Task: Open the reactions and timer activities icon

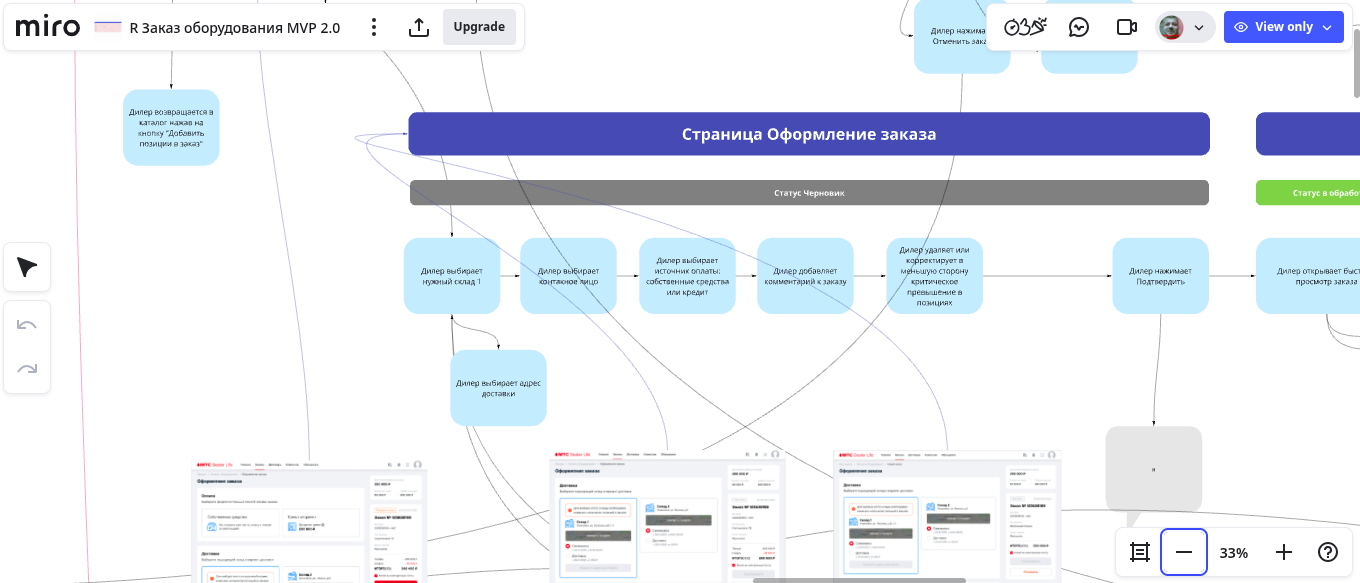Action: [1025, 27]
